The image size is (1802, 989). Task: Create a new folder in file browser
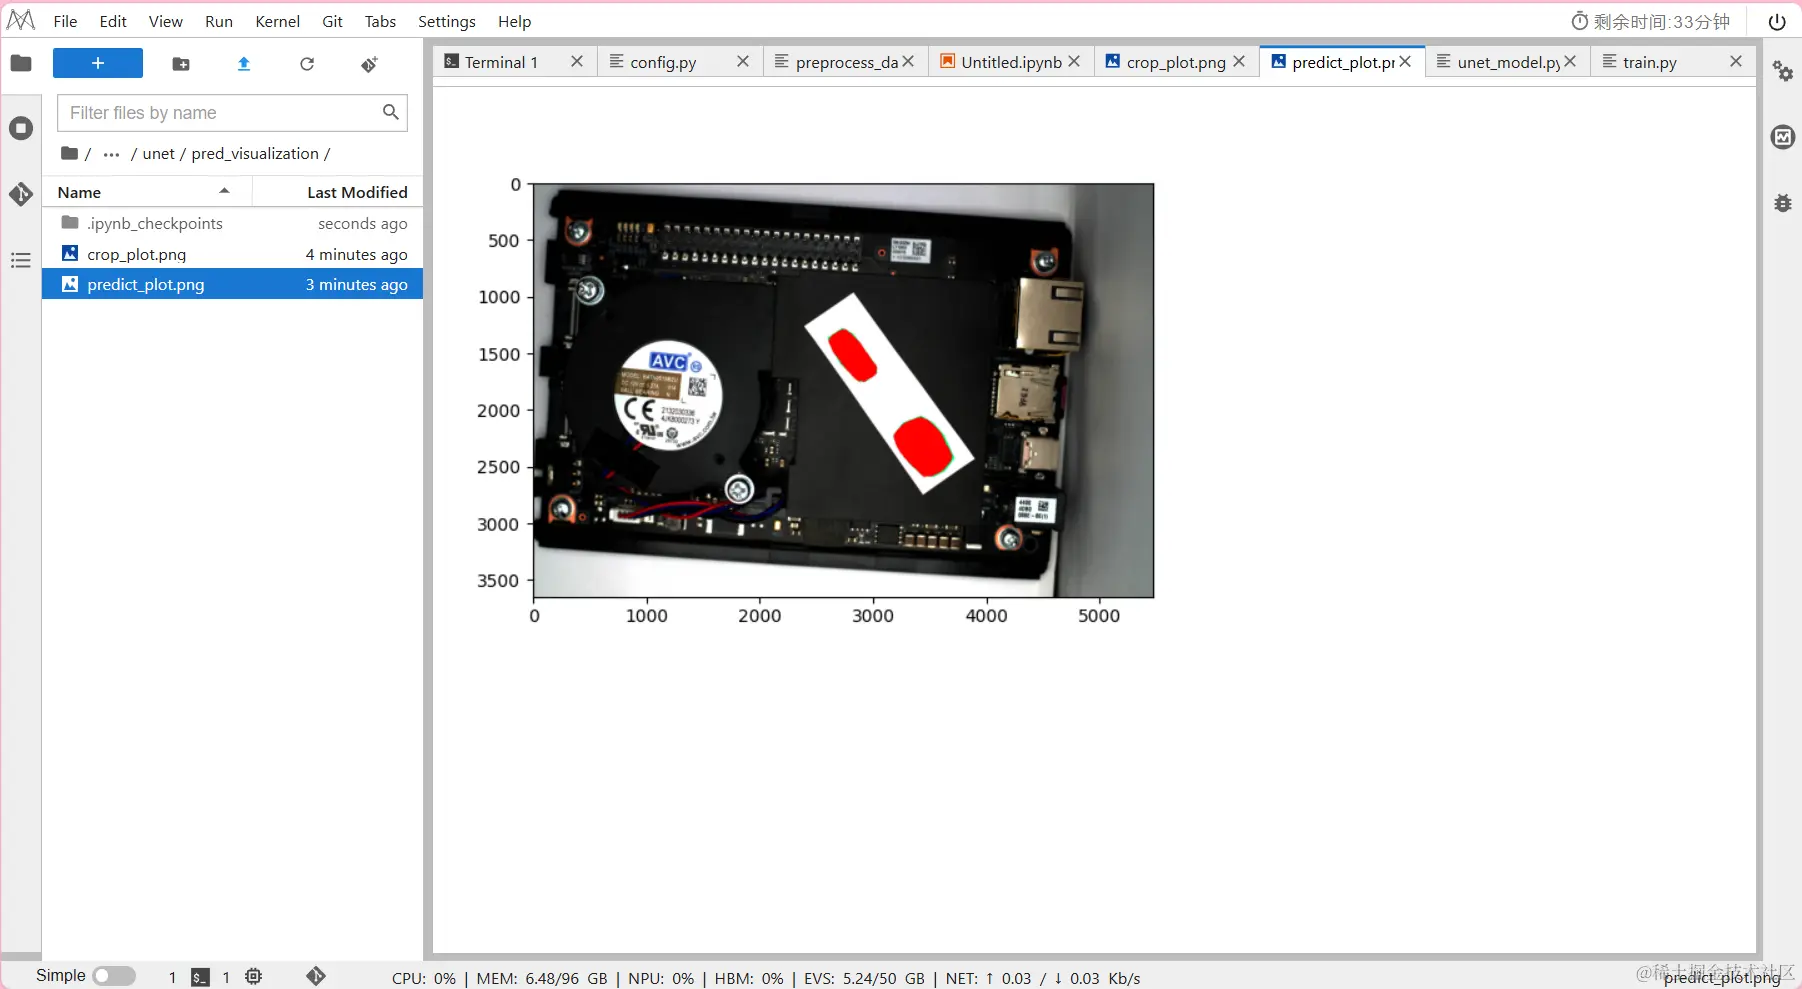[181, 64]
